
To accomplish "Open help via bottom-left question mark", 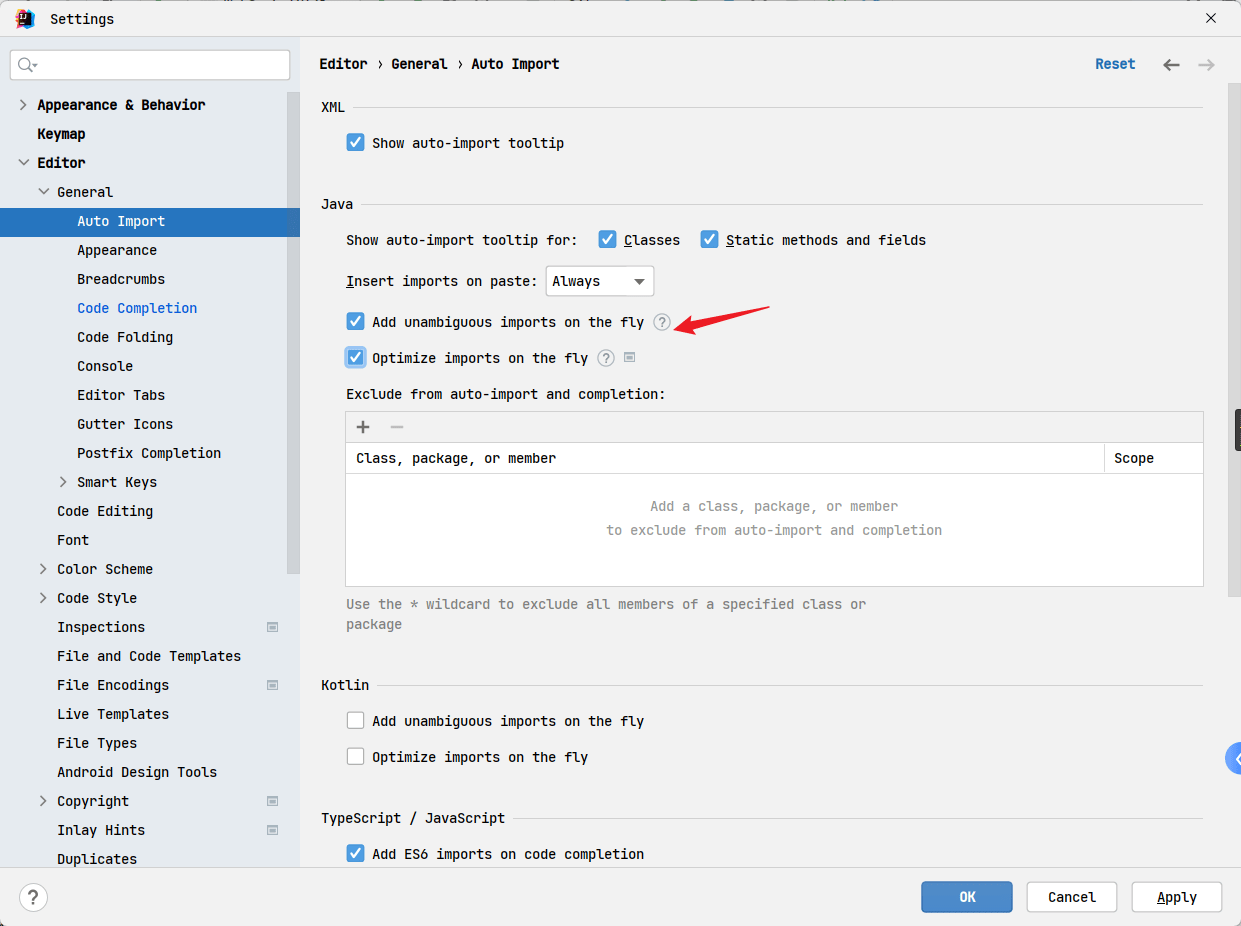I will click(34, 897).
